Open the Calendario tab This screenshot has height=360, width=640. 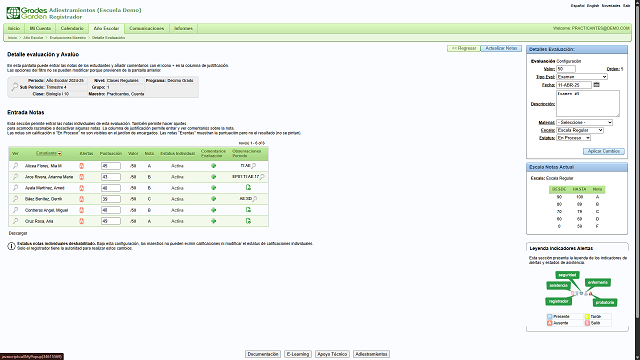pyautogui.click(x=72, y=28)
